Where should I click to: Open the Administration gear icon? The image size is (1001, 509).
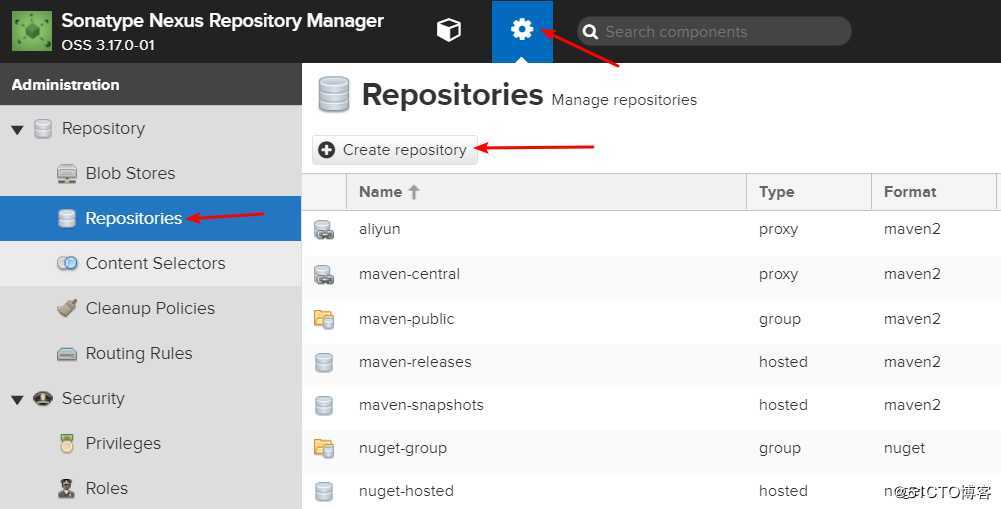click(x=522, y=30)
